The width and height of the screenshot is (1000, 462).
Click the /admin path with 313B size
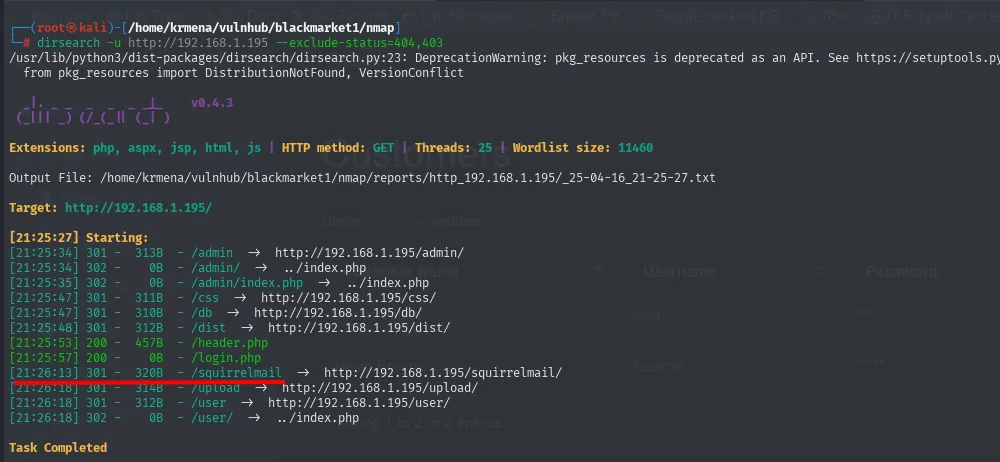pyautogui.click(x=212, y=253)
